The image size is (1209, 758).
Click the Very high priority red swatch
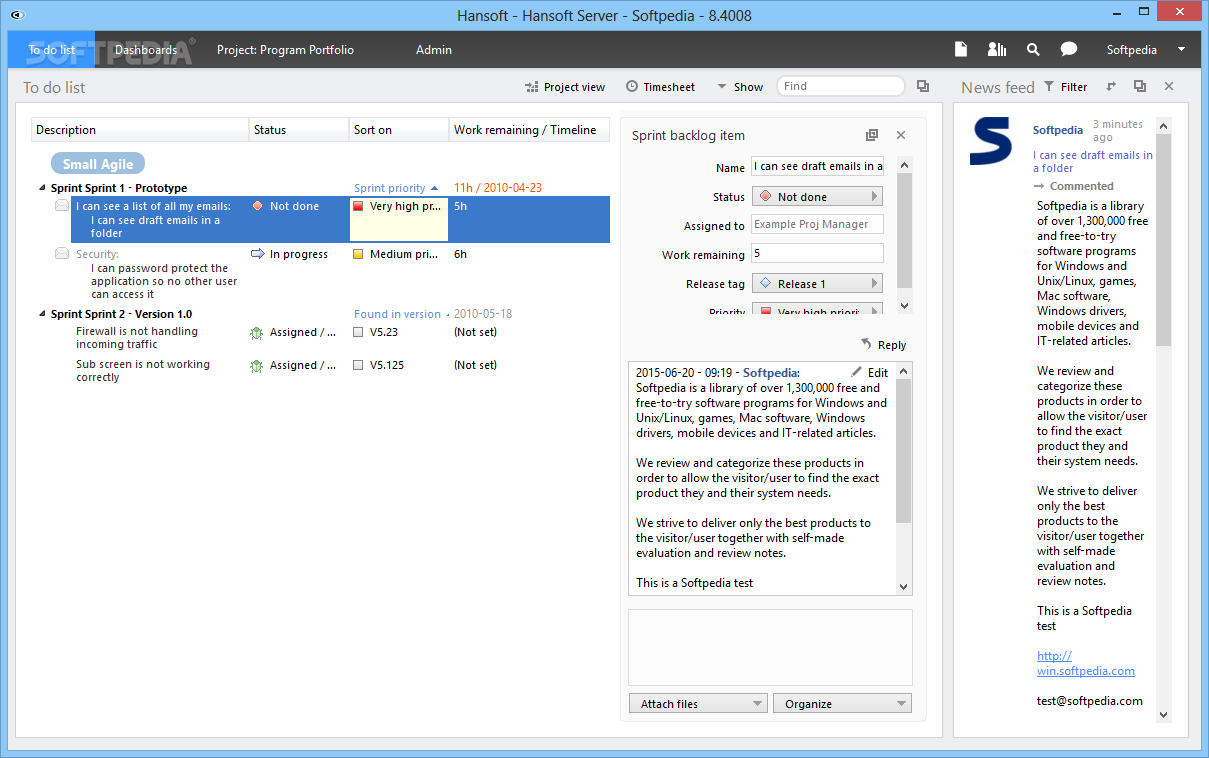coord(358,206)
